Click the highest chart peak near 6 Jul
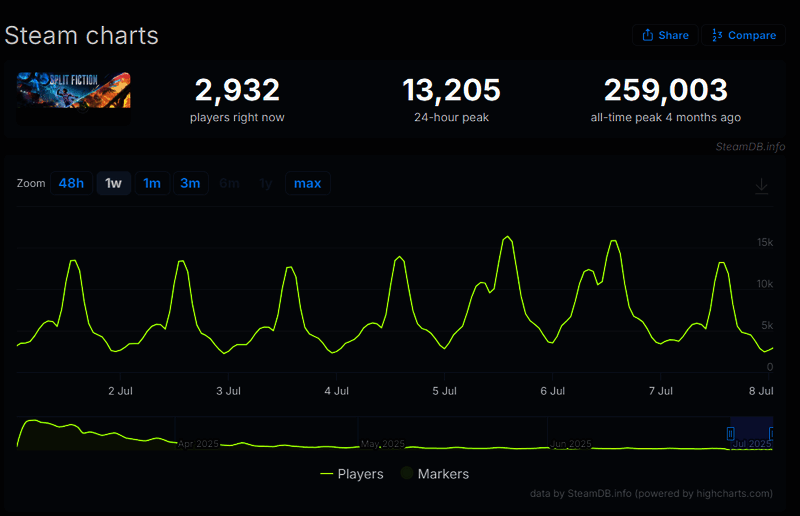 coord(508,237)
